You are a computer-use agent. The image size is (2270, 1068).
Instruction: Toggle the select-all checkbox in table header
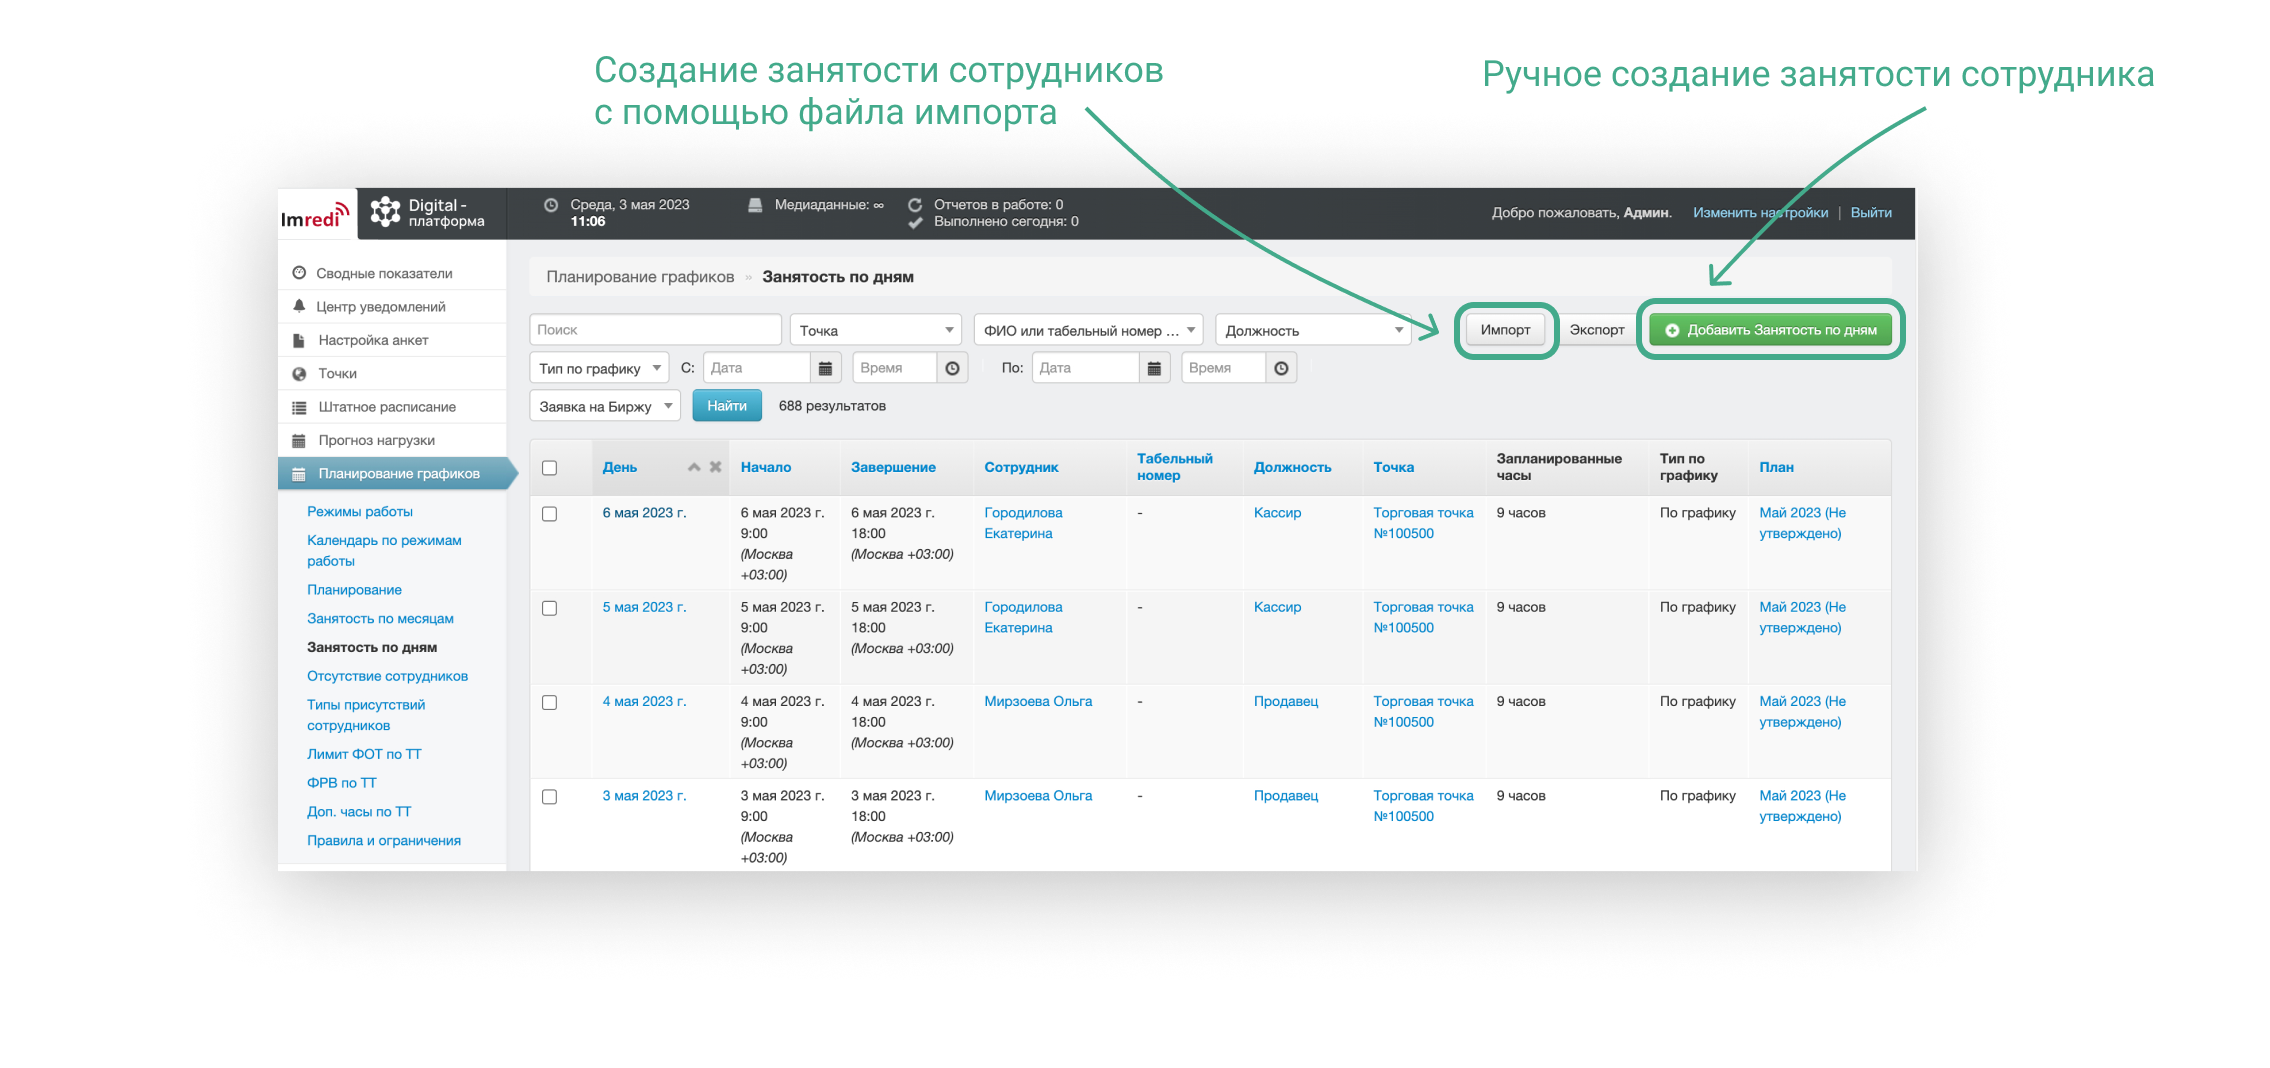click(x=549, y=468)
